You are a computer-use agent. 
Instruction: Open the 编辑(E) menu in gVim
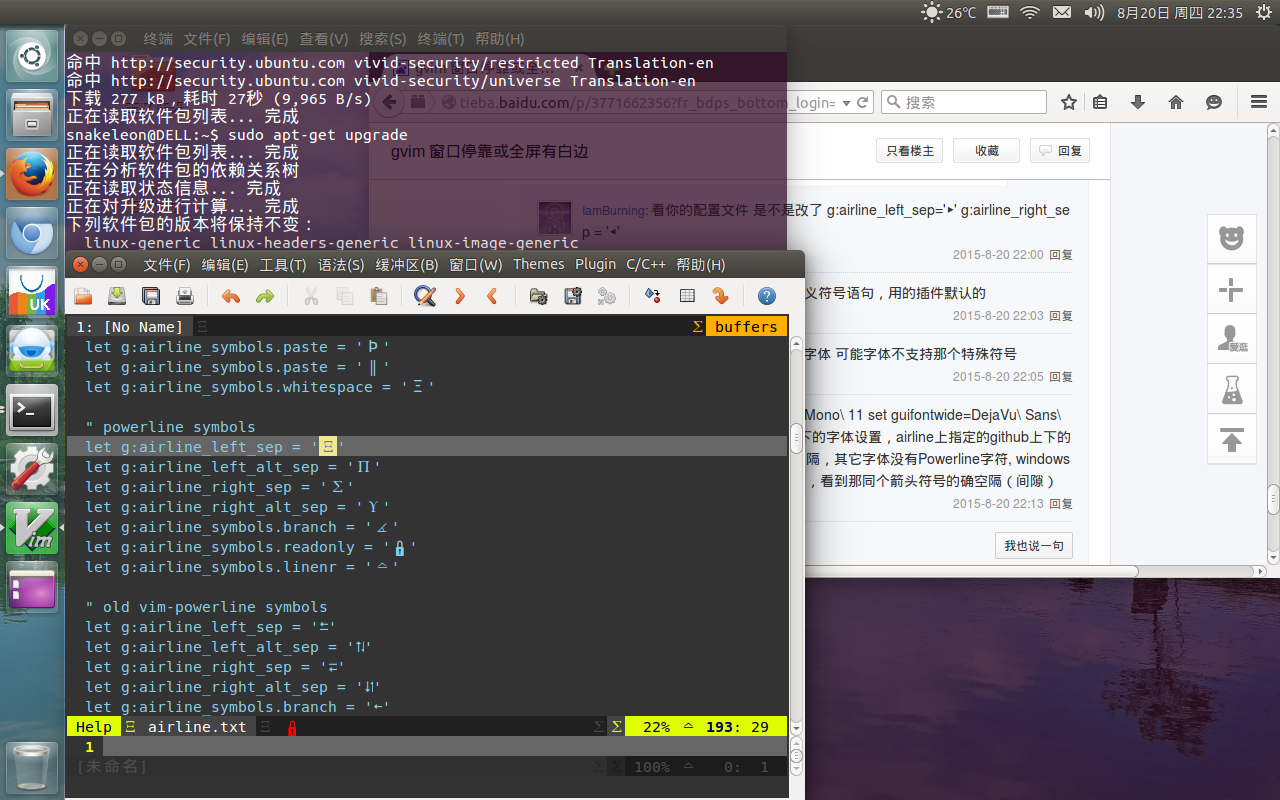pyautogui.click(x=225, y=265)
